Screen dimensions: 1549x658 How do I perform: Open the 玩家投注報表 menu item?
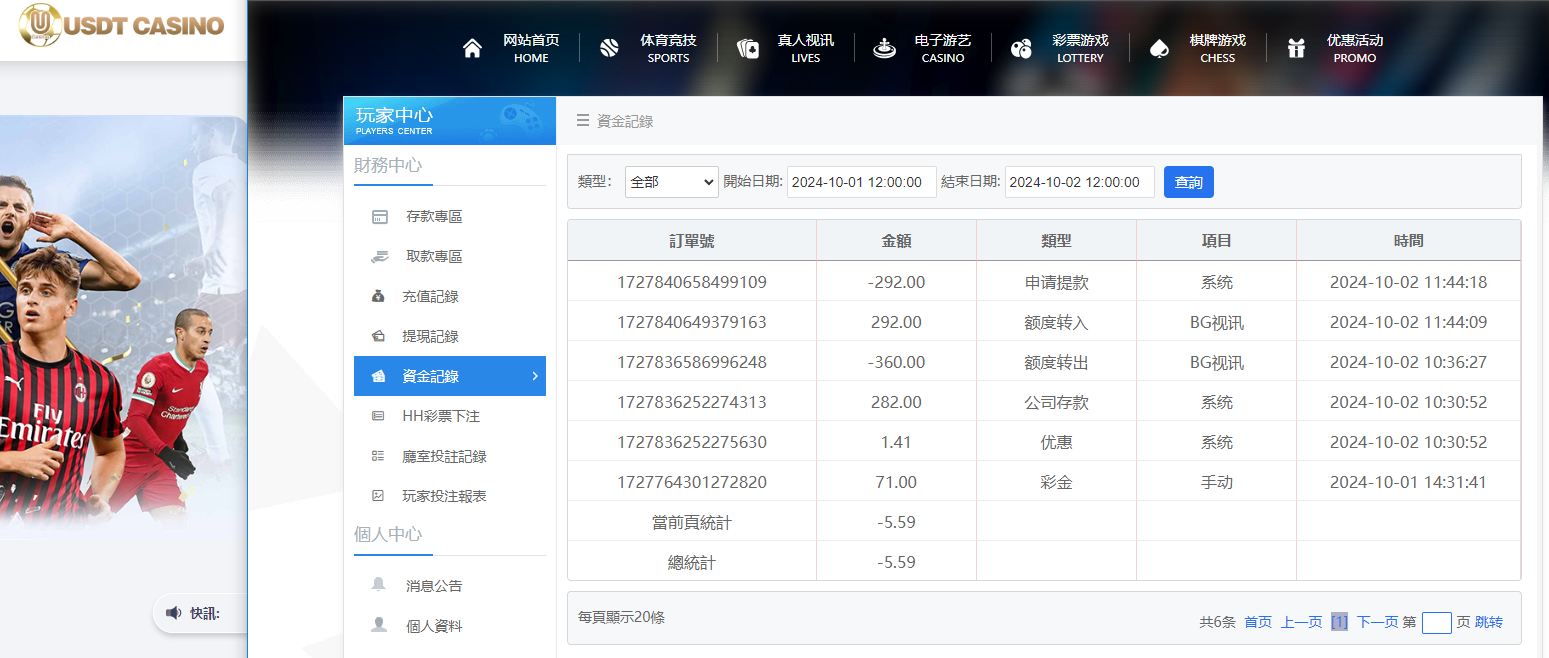(x=443, y=495)
